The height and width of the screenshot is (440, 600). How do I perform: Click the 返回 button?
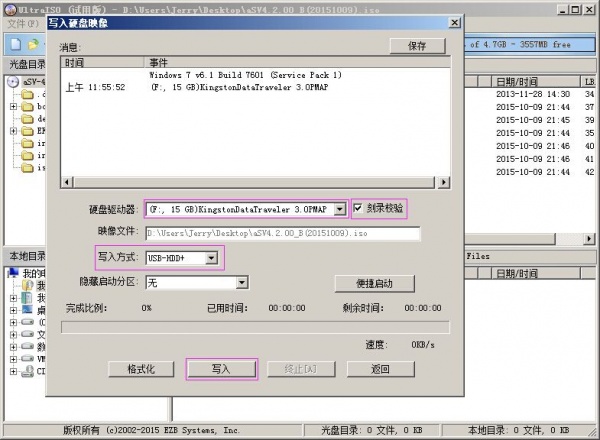(380, 369)
